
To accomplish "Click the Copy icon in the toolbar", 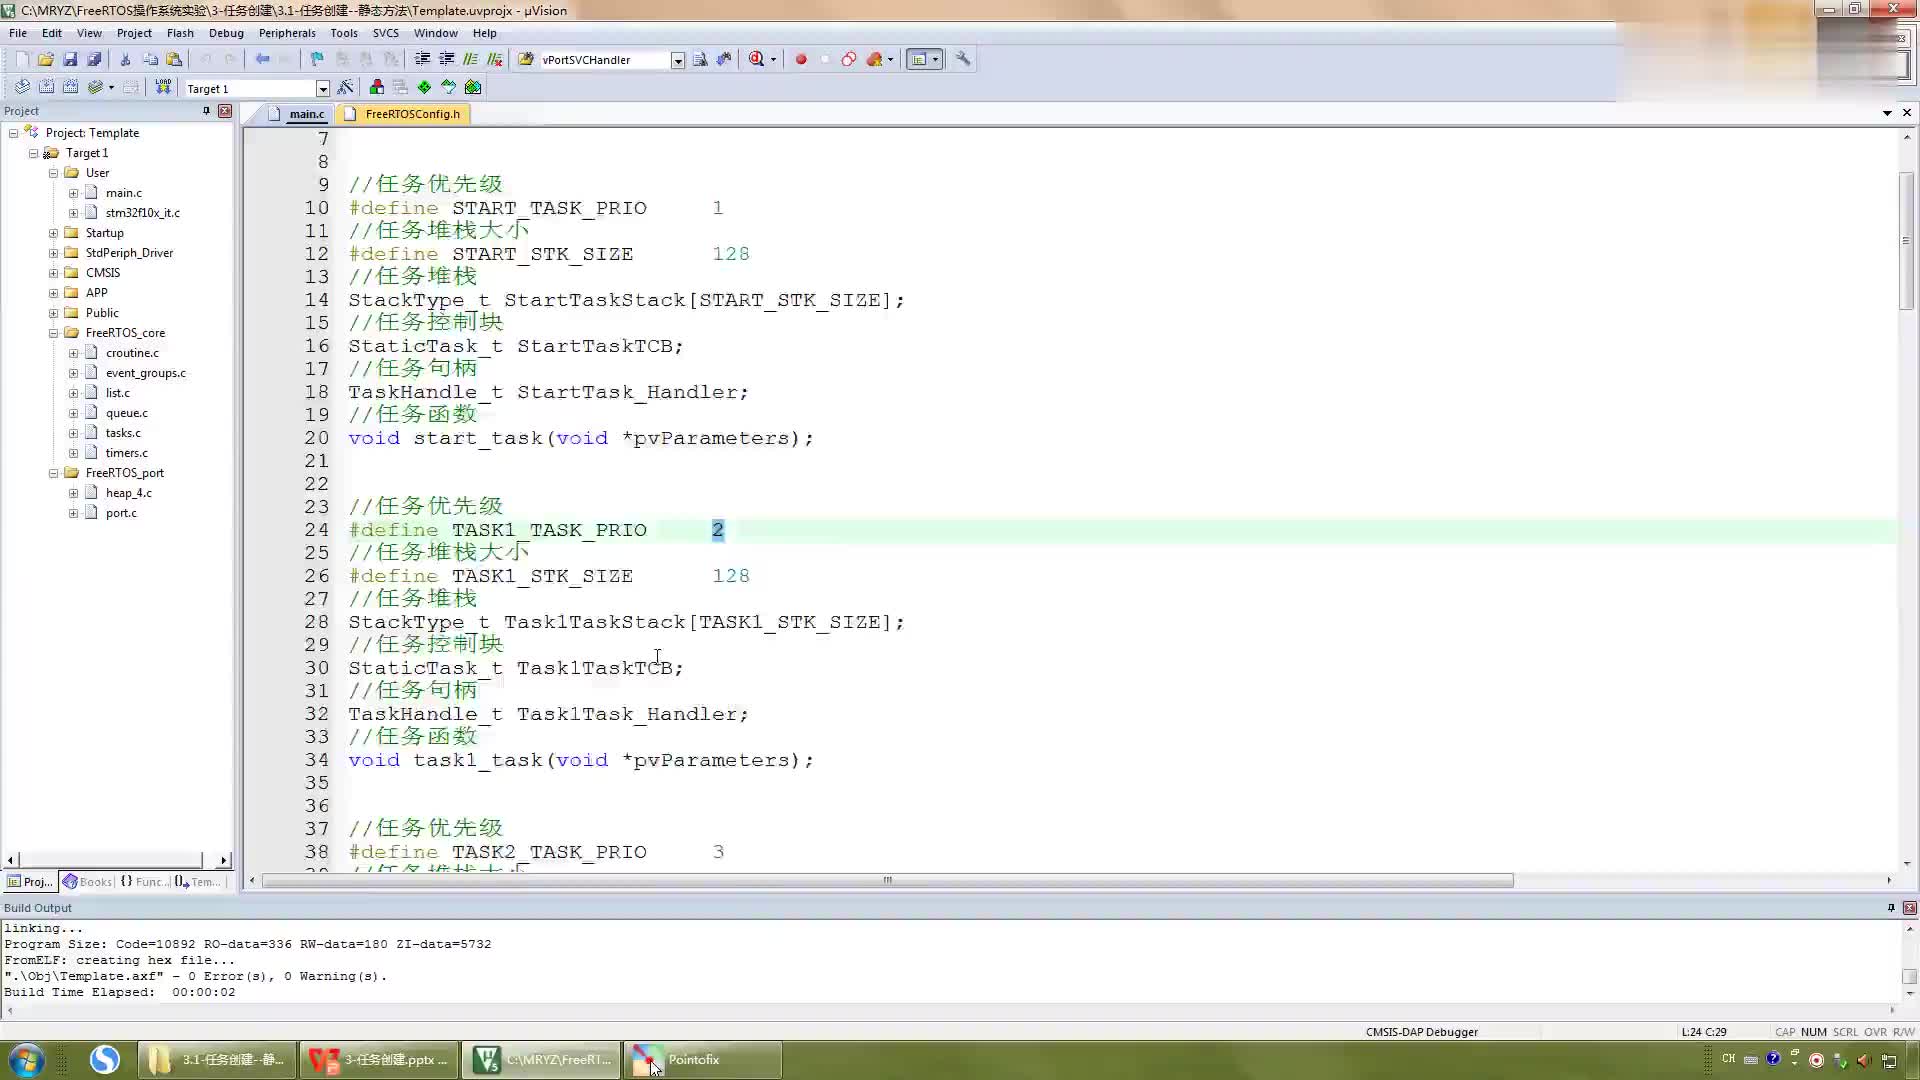I will tap(150, 59).
